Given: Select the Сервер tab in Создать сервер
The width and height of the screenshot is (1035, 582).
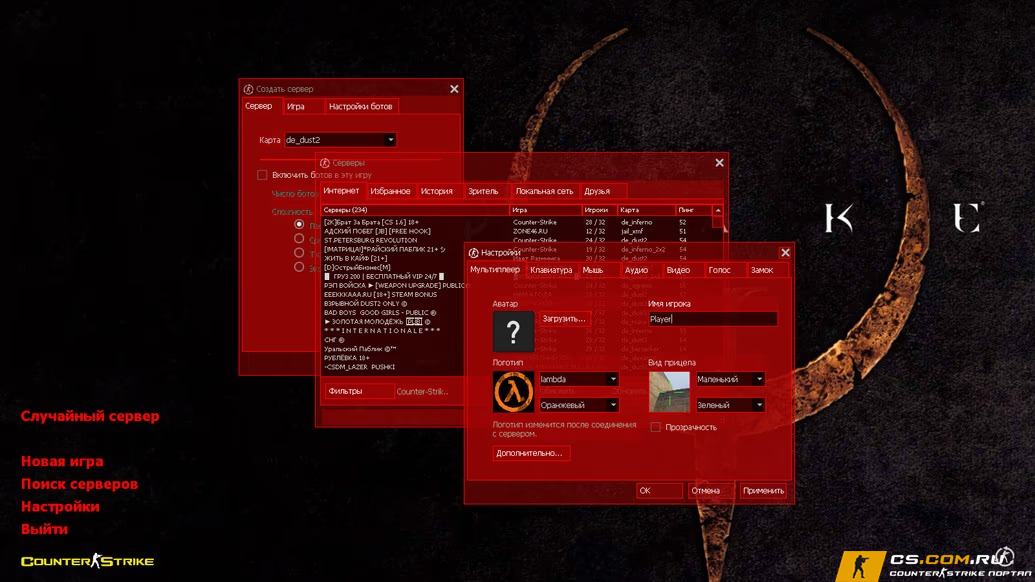Looking at the screenshot, I should coord(259,106).
